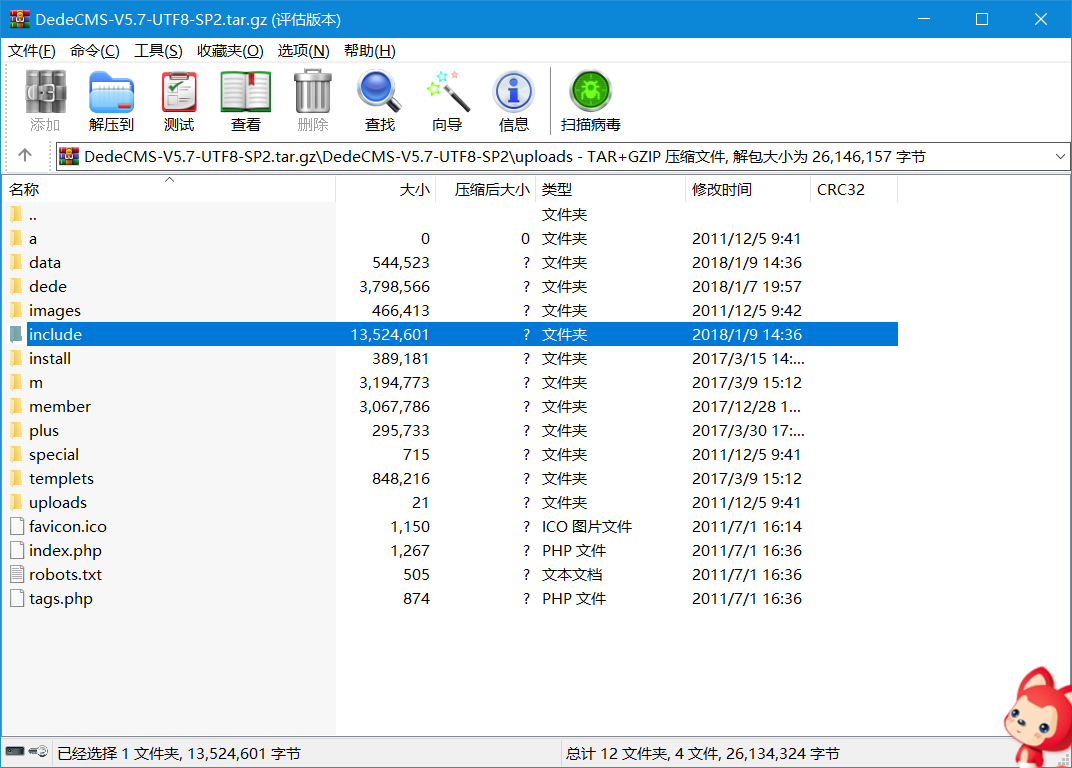
Task: Click the '文本文档' type cell
Action: 572,574
